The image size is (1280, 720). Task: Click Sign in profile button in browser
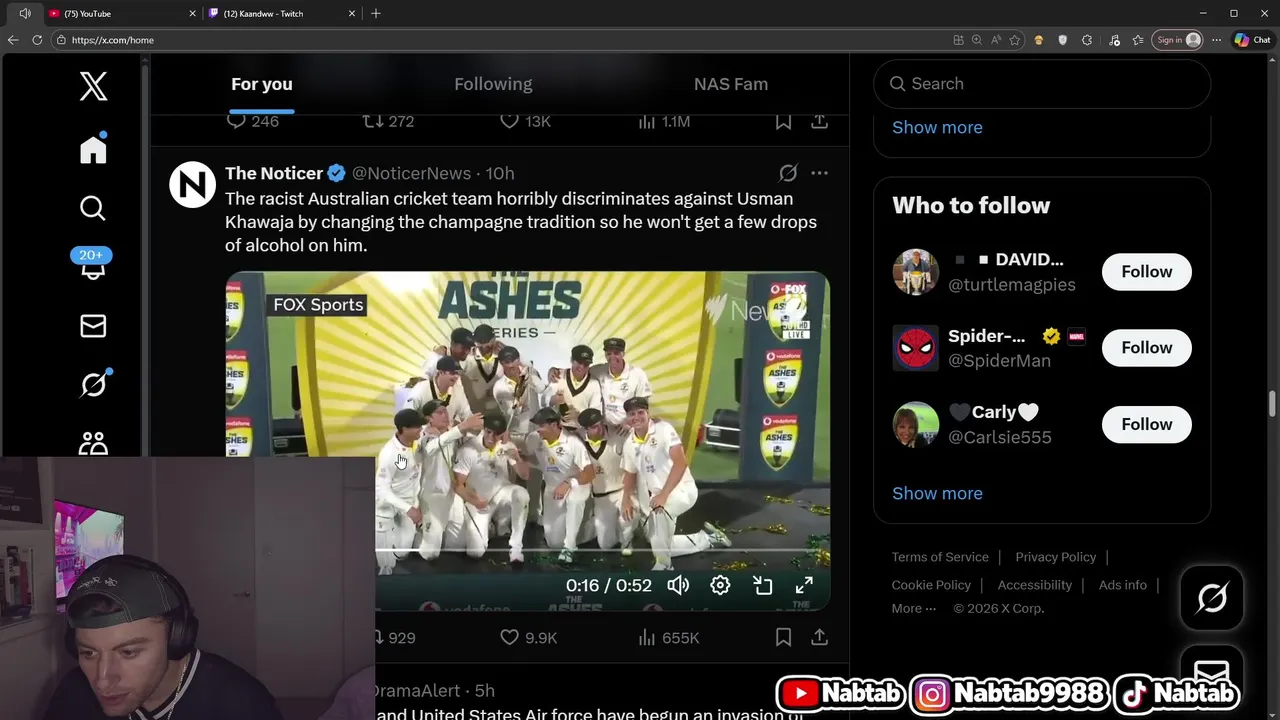tap(1177, 40)
